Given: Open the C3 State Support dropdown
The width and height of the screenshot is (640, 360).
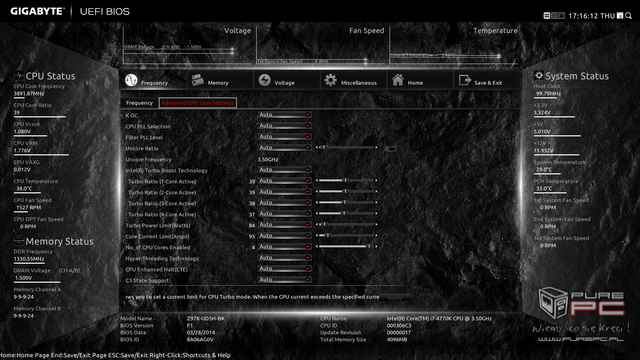Looking at the screenshot, I should coord(284,280).
